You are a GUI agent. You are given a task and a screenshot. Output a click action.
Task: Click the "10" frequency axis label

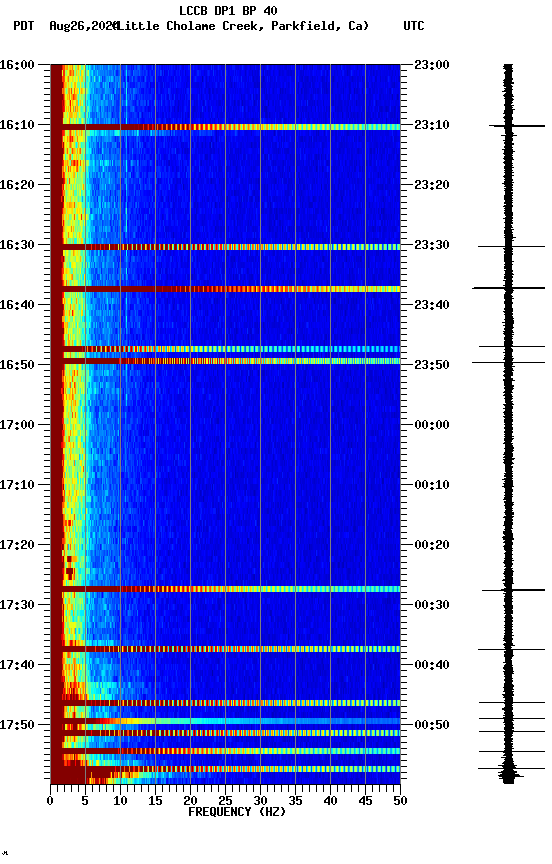click(x=120, y=801)
